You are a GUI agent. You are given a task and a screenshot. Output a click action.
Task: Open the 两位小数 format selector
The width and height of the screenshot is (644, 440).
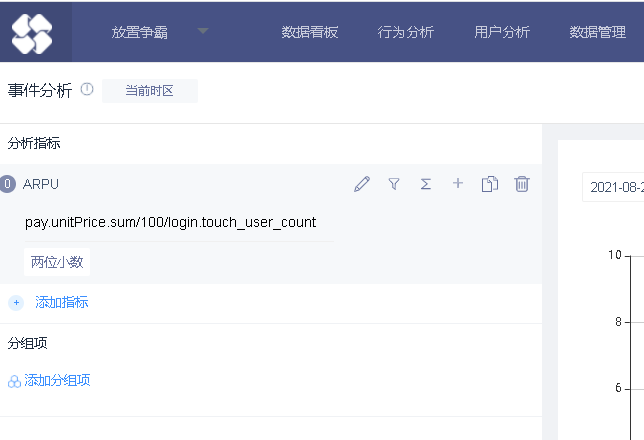(x=57, y=262)
